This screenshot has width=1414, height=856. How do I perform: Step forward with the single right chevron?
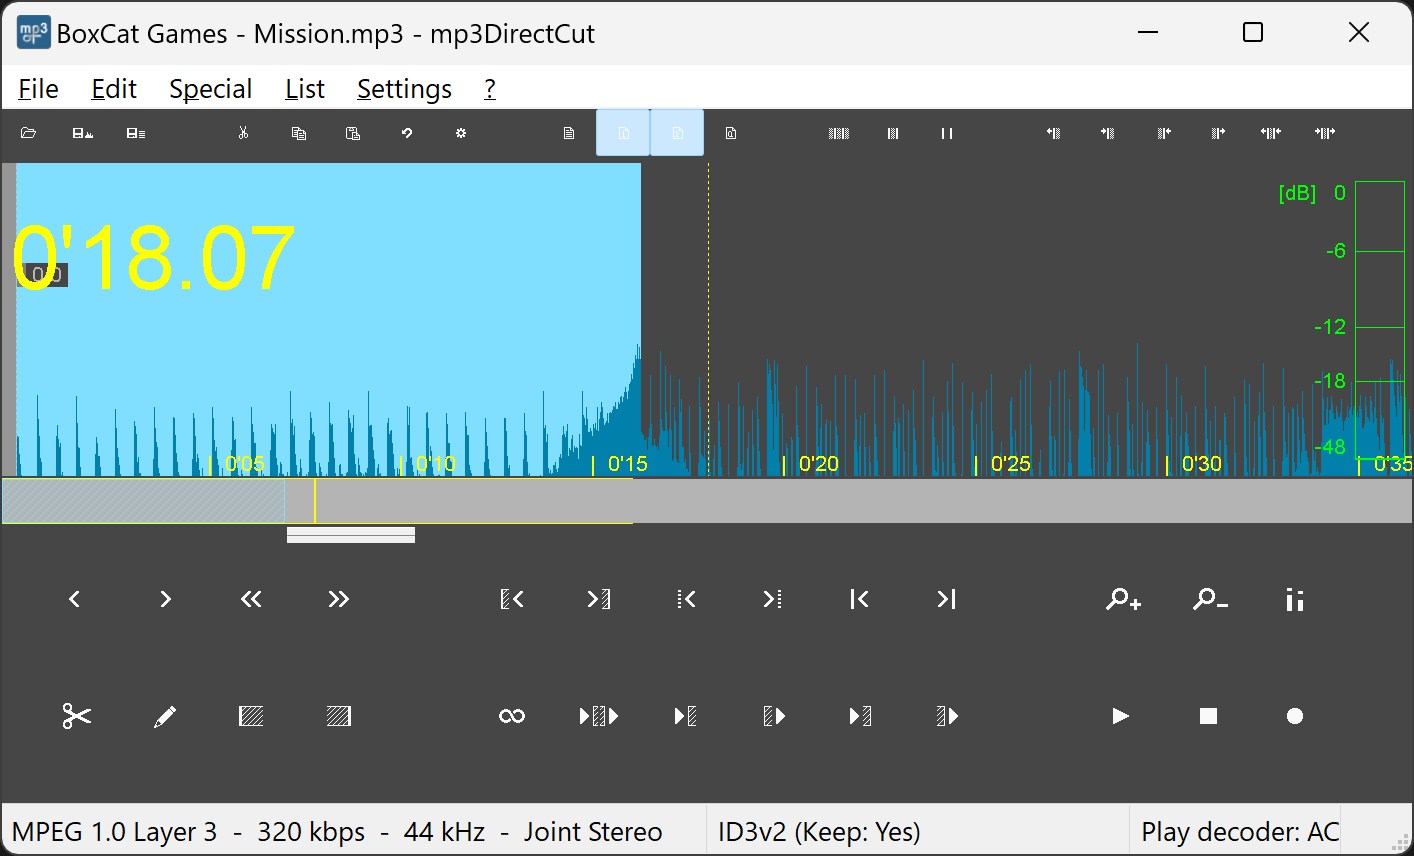[x=166, y=599]
